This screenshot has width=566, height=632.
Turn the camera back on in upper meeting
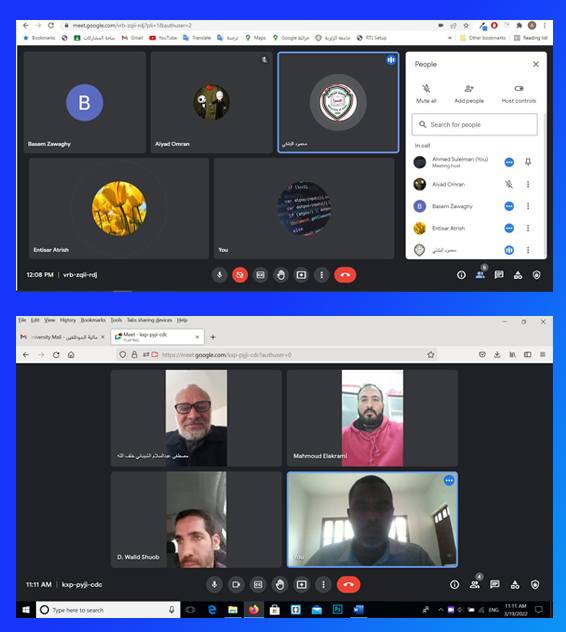(240, 275)
